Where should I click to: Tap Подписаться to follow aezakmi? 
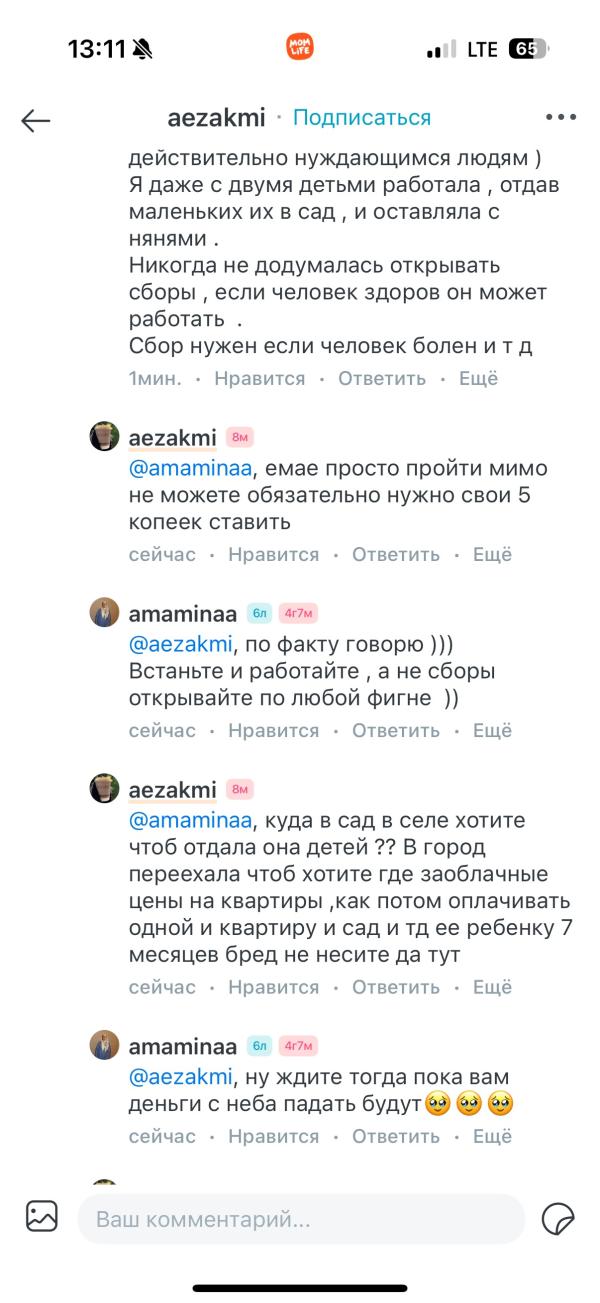360,116
